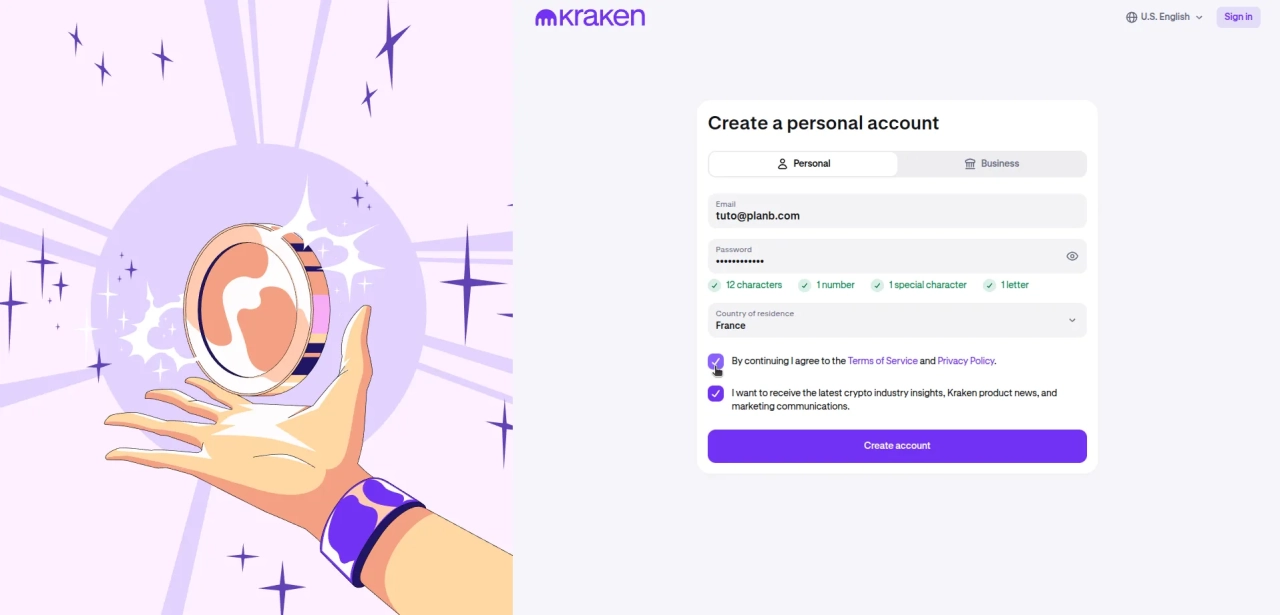Open the Privacy Policy link

966,361
